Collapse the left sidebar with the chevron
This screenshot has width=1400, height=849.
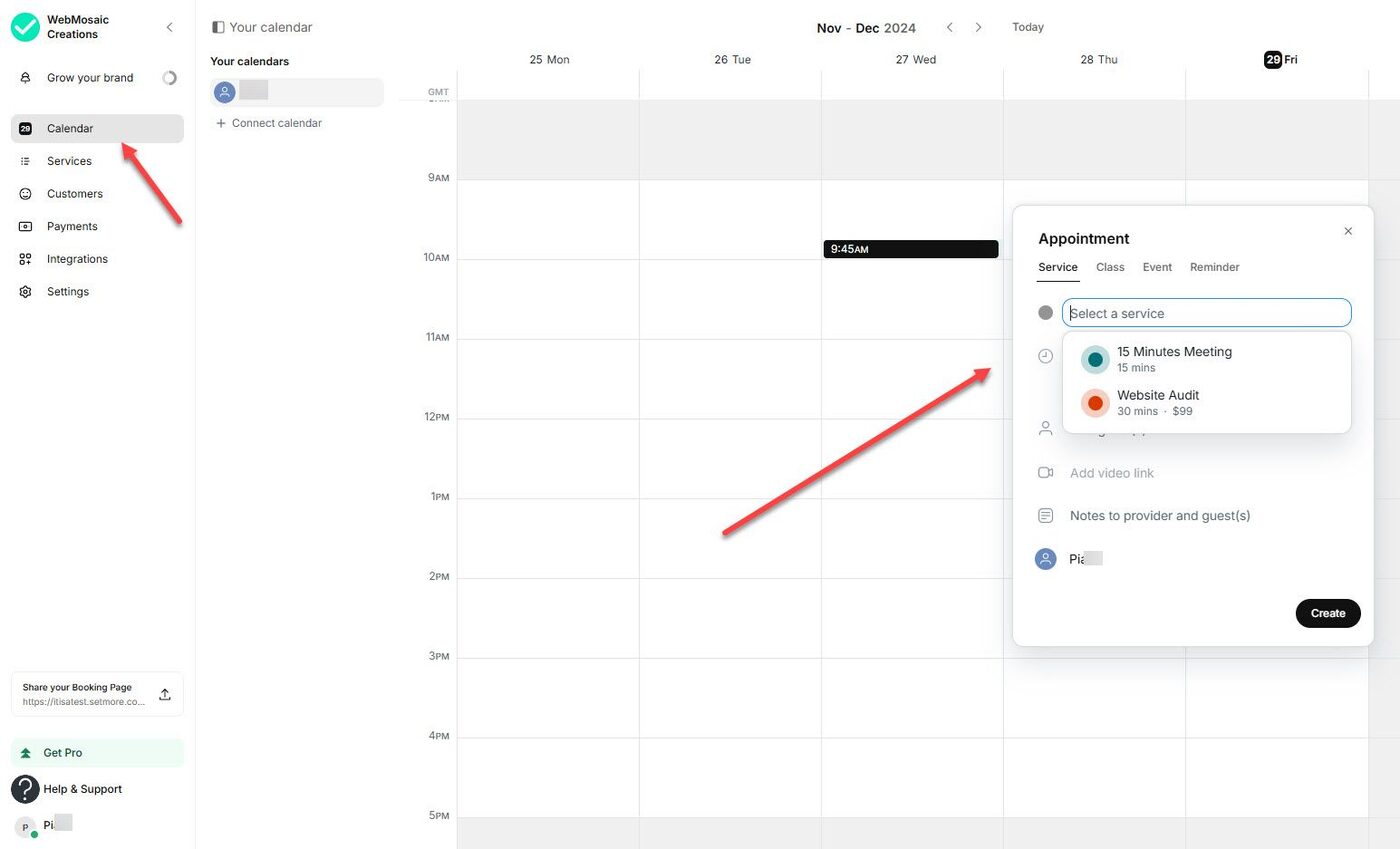point(169,27)
